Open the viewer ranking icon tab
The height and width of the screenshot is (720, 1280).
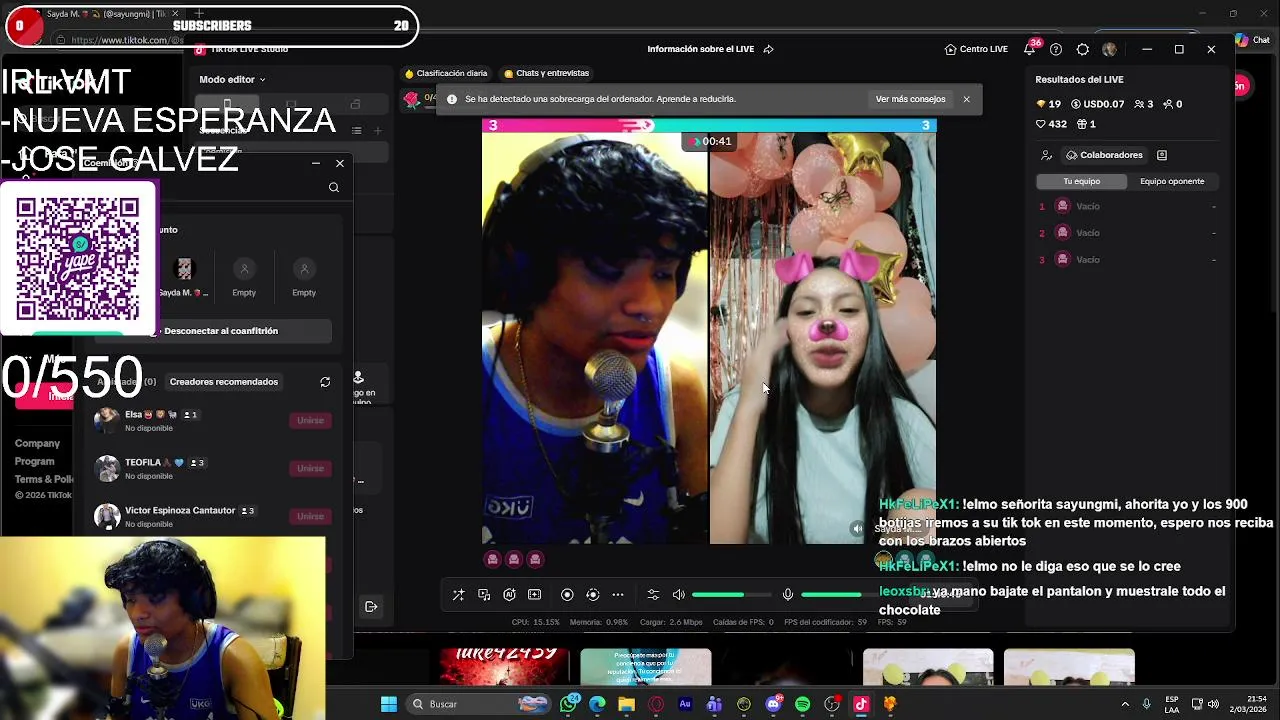point(1047,155)
